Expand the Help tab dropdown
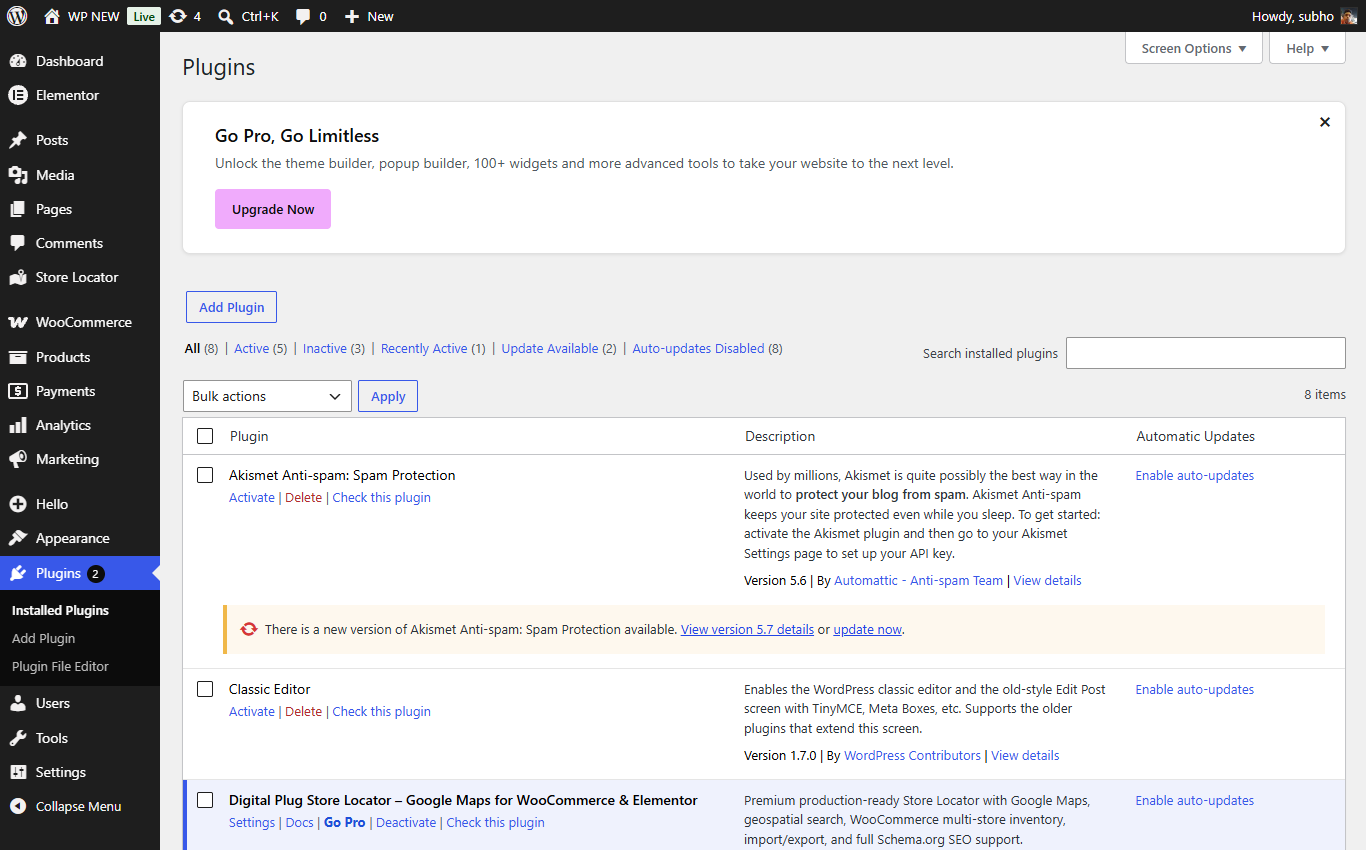The width and height of the screenshot is (1366, 850). point(1308,48)
